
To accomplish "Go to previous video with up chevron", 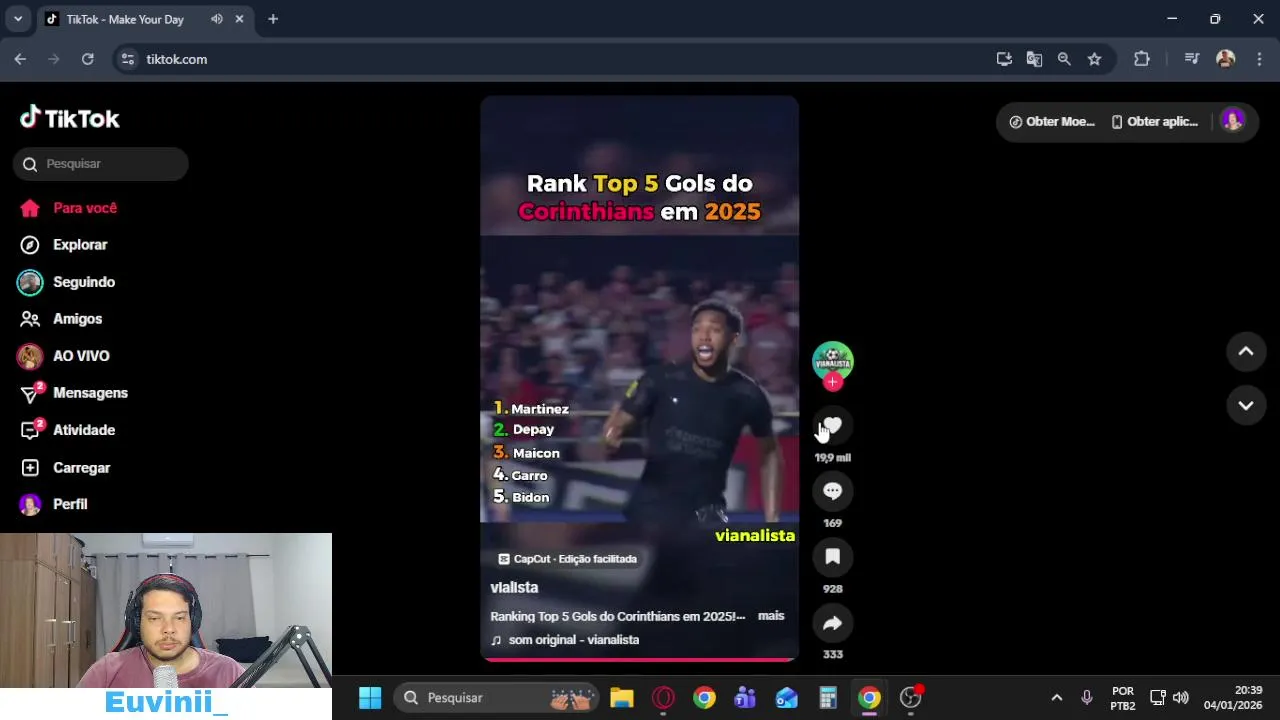I will coord(1246,351).
